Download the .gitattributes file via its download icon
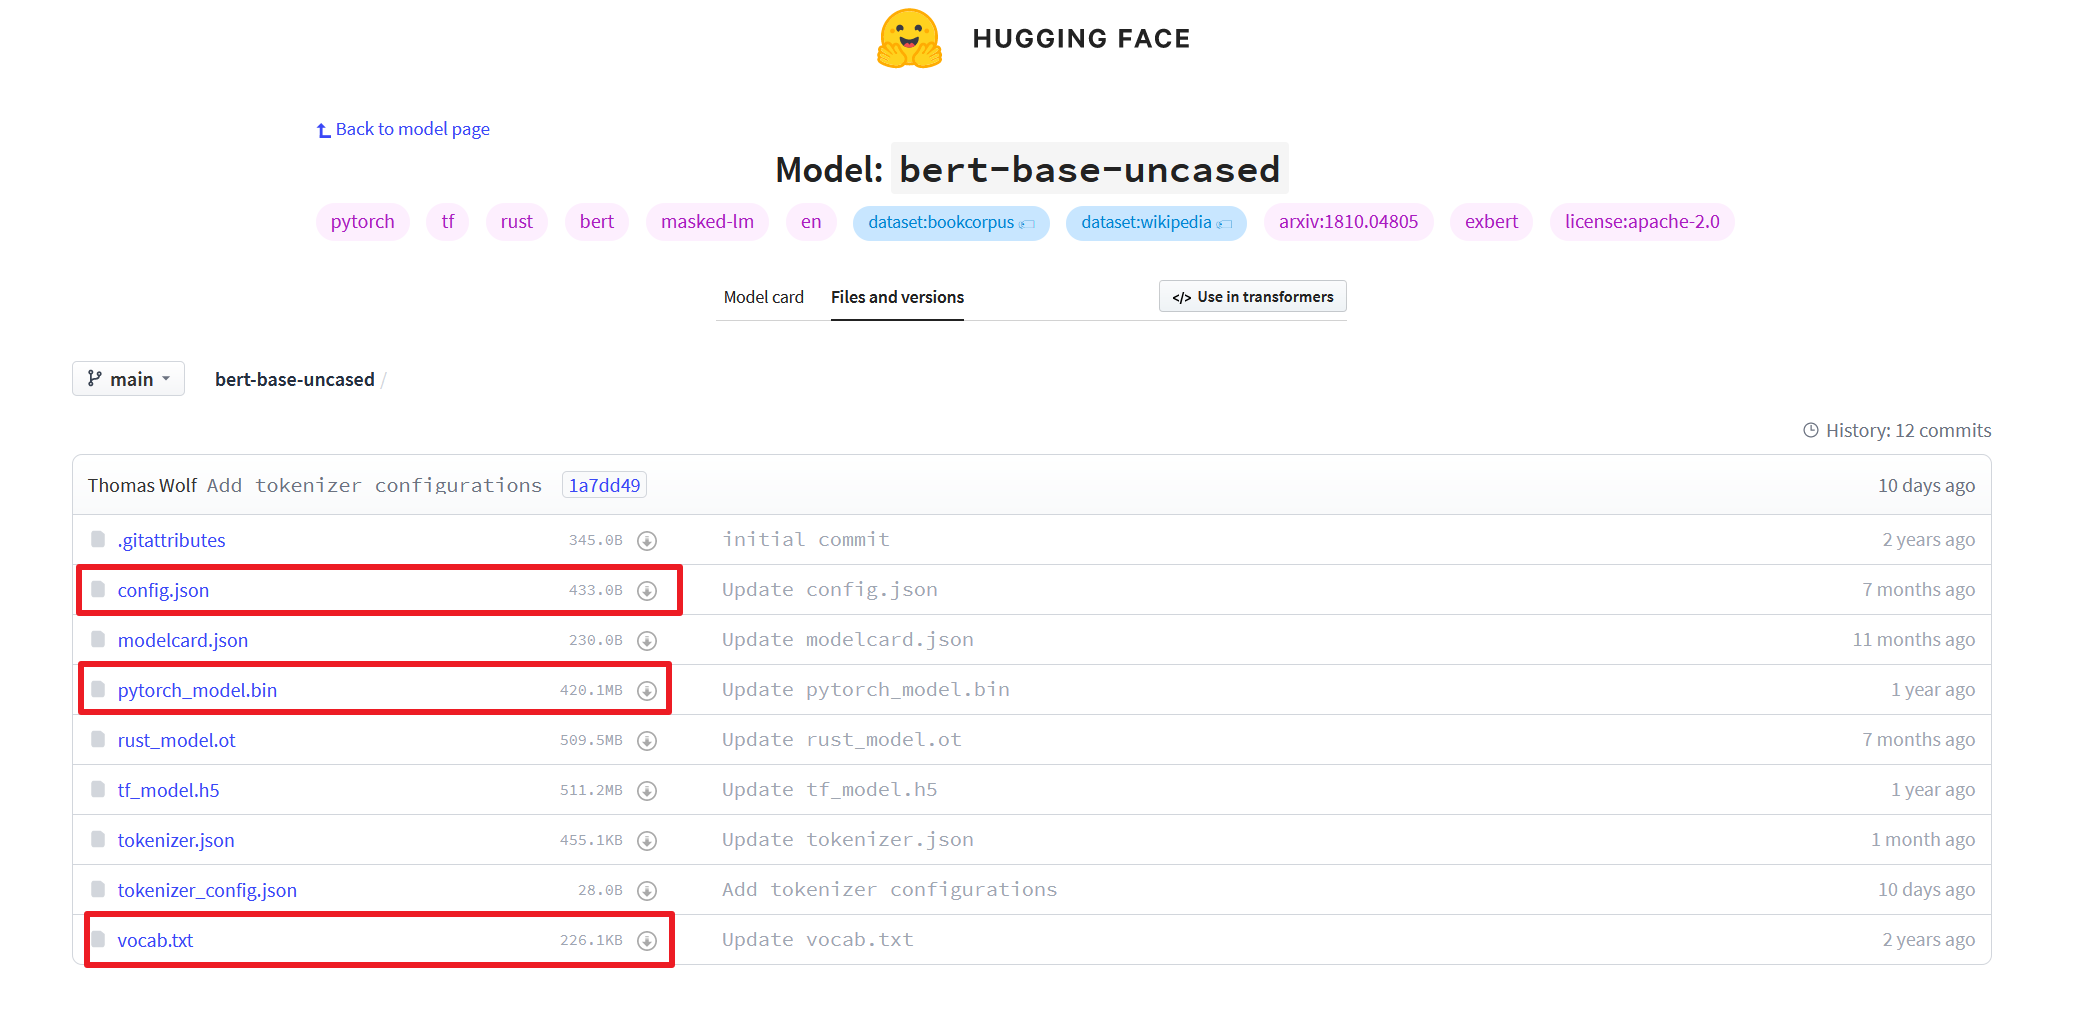The width and height of the screenshot is (2089, 1021). click(x=647, y=541)
